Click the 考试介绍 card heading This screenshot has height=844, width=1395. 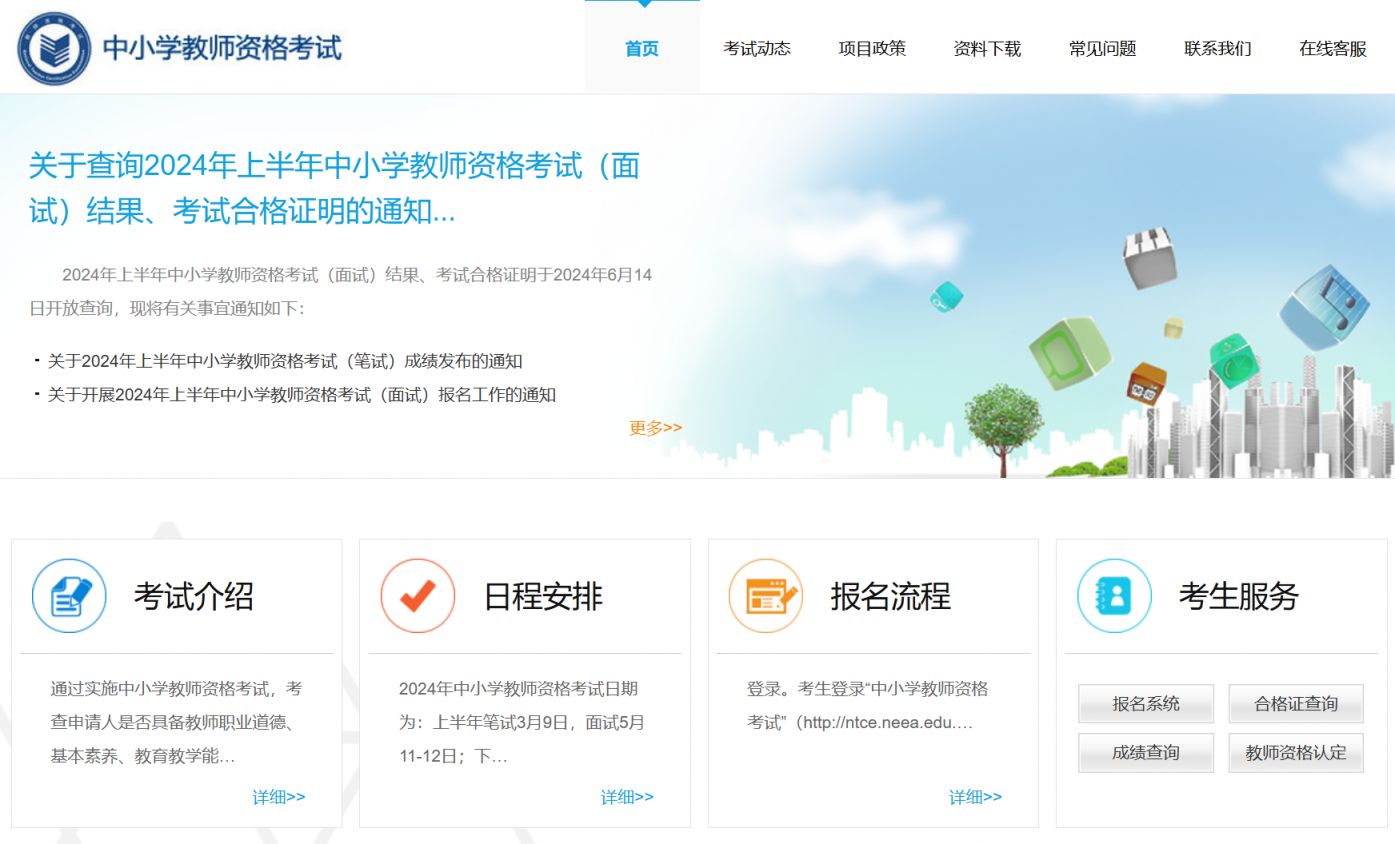194,596
